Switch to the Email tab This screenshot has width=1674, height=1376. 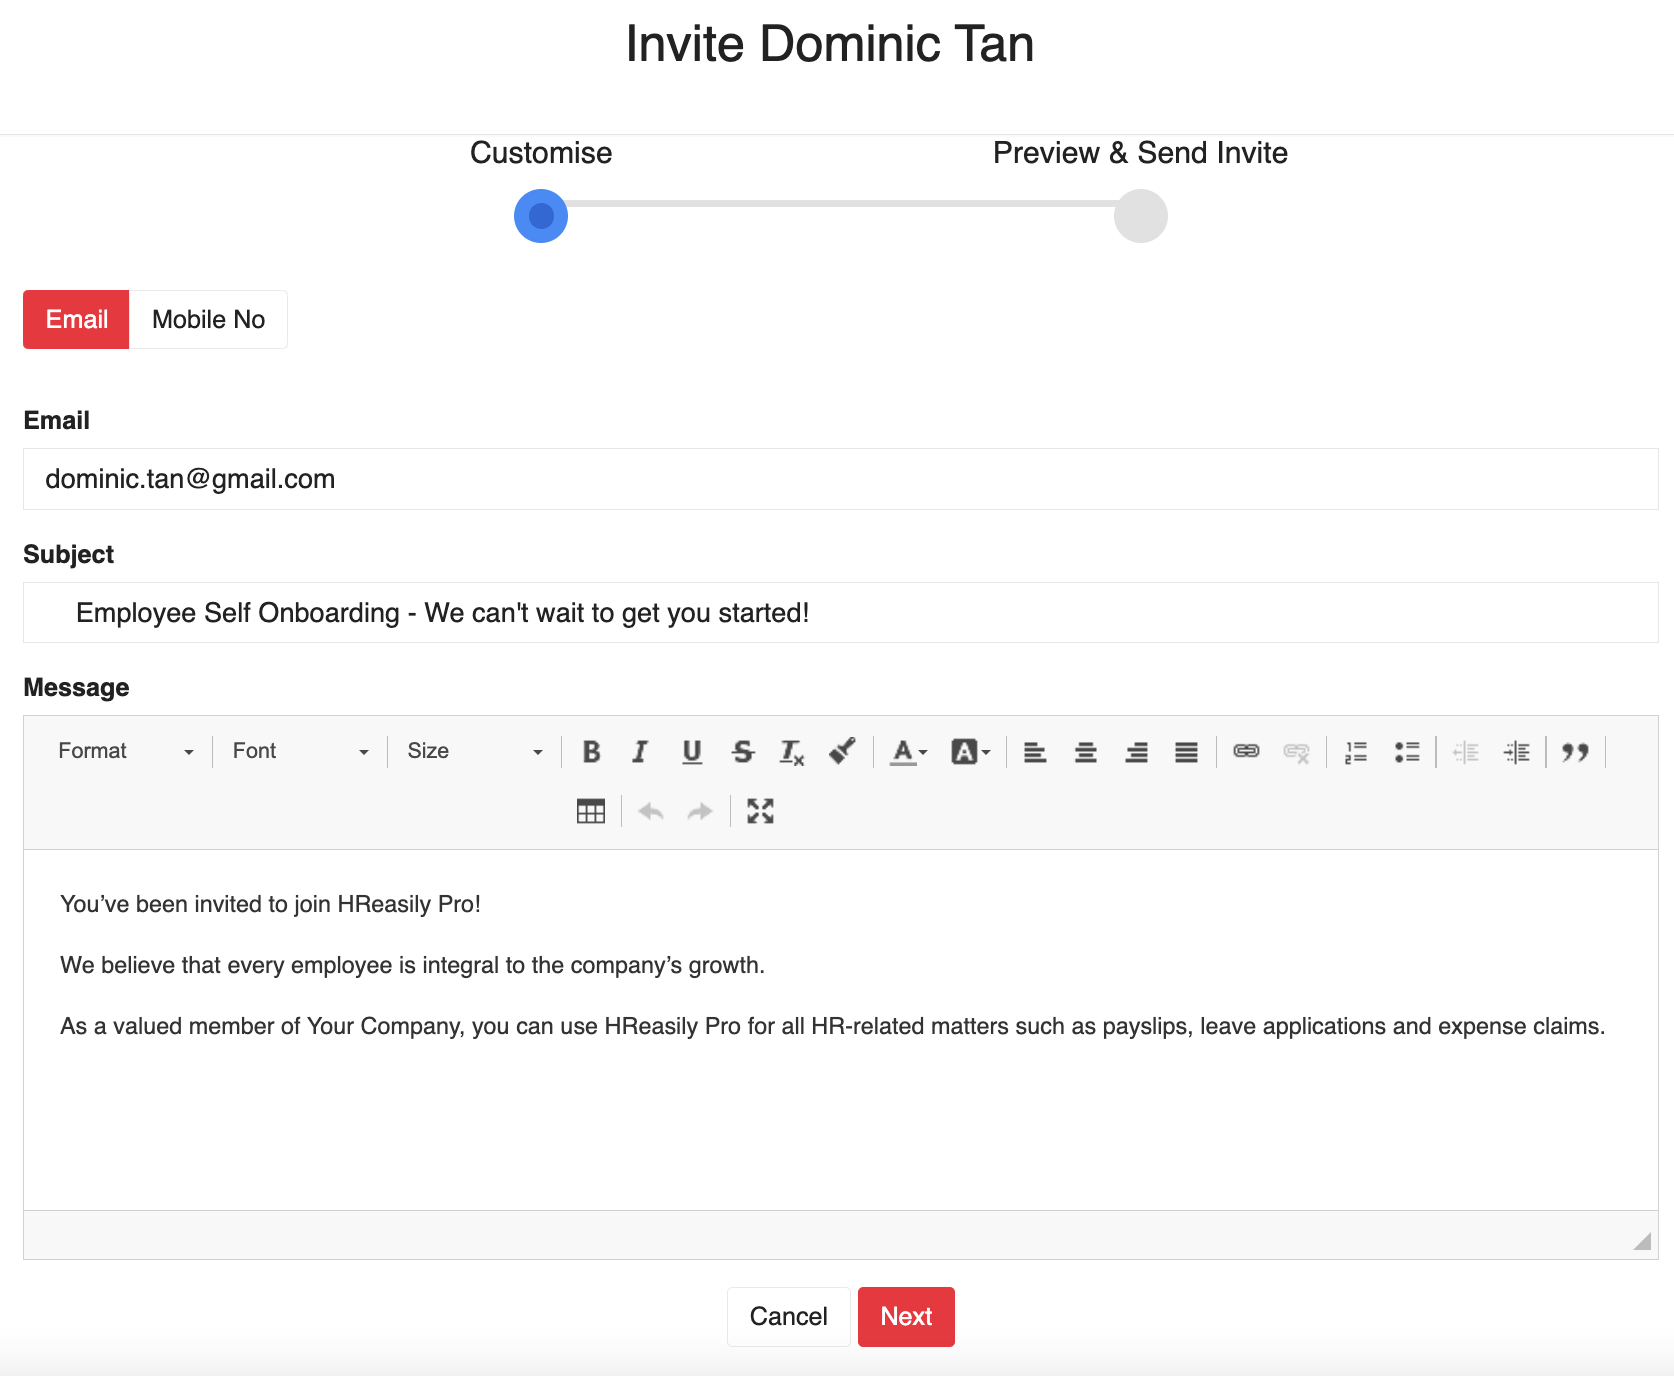[x=76, y=319]
